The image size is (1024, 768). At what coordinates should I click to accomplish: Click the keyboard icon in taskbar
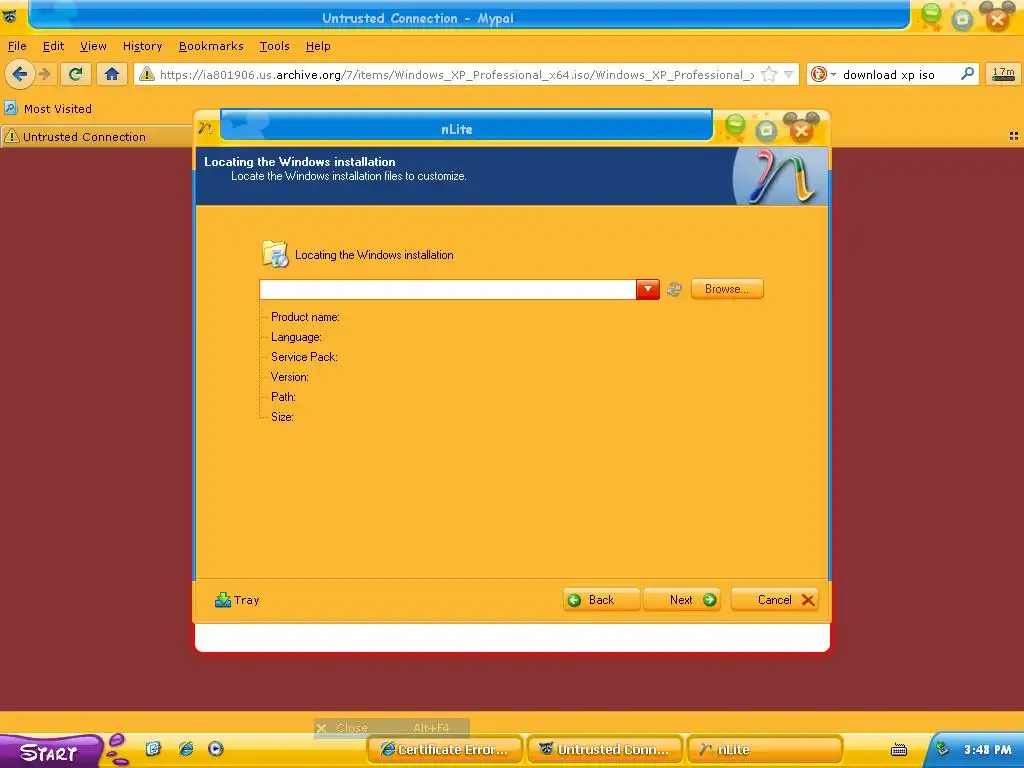point(899,750)
